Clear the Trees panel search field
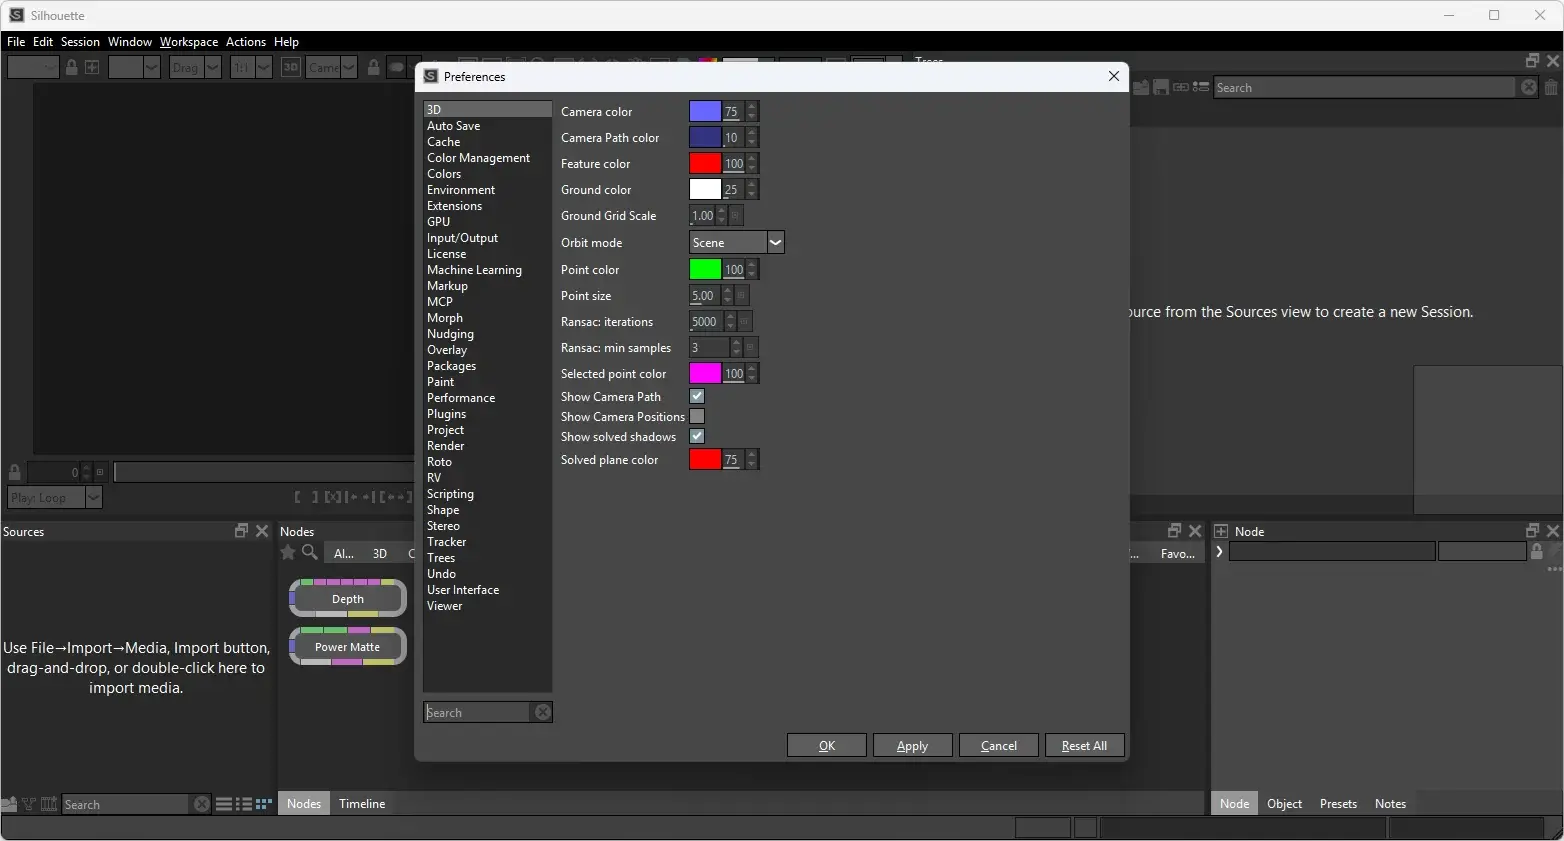The height and width of the screenshot is (841, 1564). 1529,87
